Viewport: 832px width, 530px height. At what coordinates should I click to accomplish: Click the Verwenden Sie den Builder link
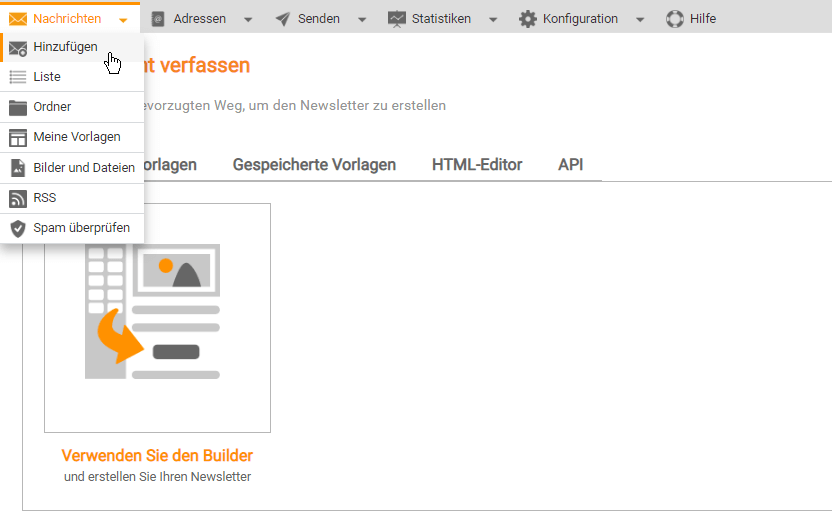point(157,456)
